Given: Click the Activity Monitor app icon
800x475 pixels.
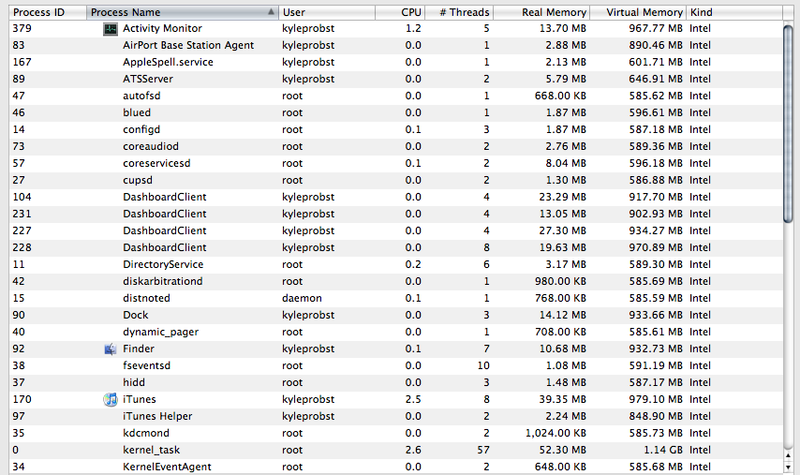Looking at the screenshot, I should coord(110,29).
